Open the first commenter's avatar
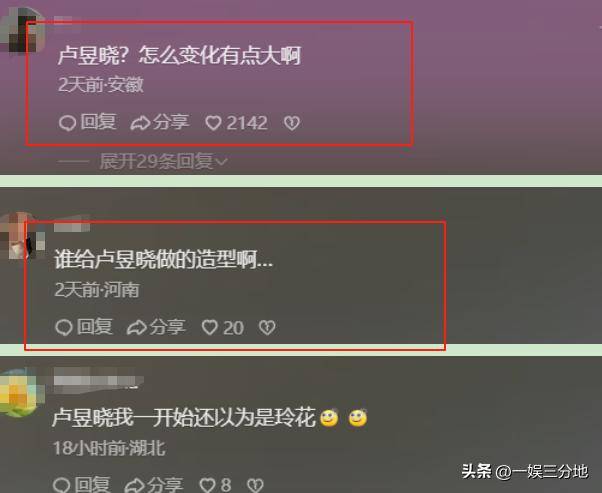This screenshot has width=602, height=493. 21,31
